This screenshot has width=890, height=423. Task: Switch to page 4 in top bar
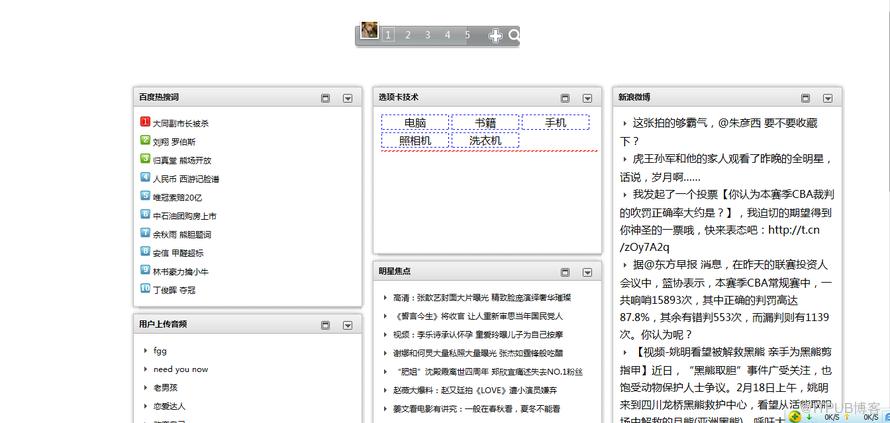tap(447, 35)
